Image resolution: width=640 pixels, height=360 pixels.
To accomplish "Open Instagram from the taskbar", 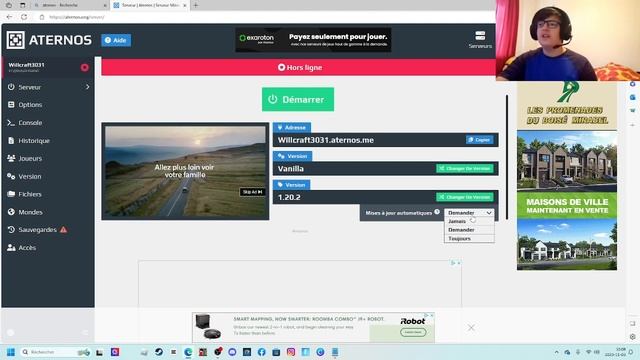I will click(x=291, y=352).
